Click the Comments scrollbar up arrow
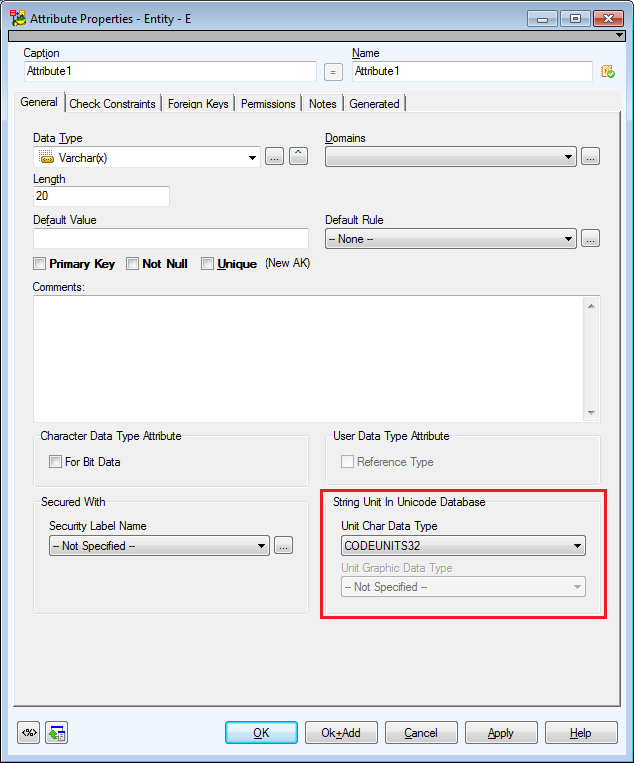634x763 pixels. (x=591, y=306)
